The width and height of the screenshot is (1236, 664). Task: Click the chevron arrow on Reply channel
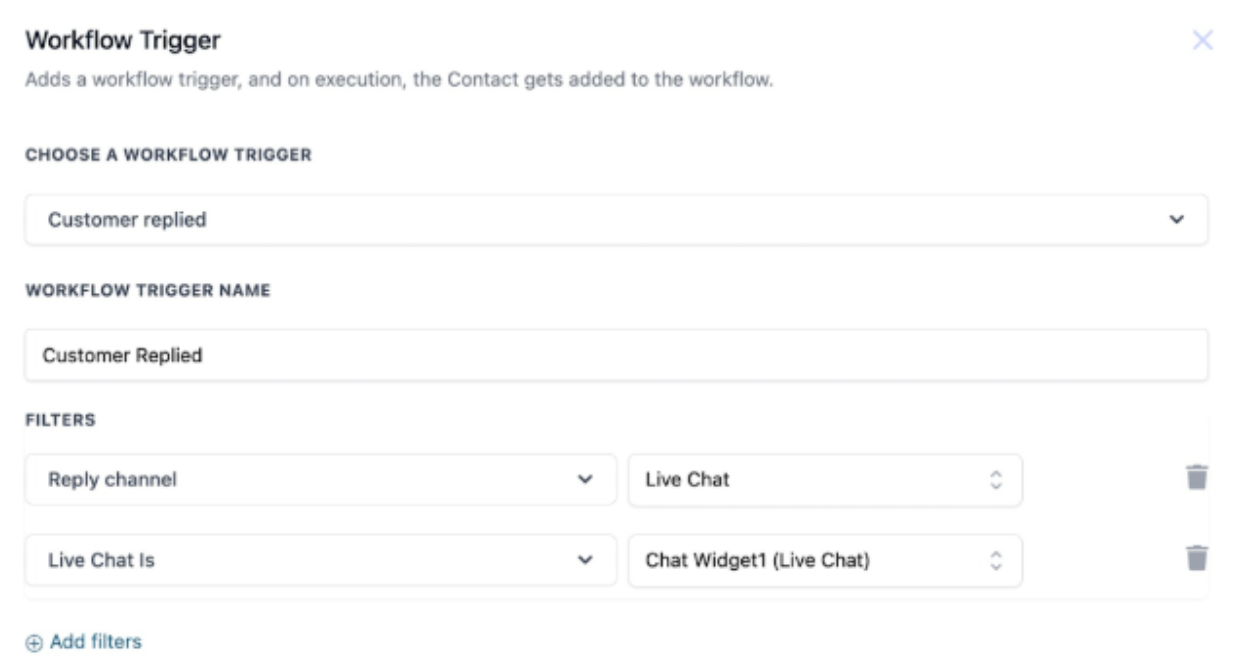586,480
